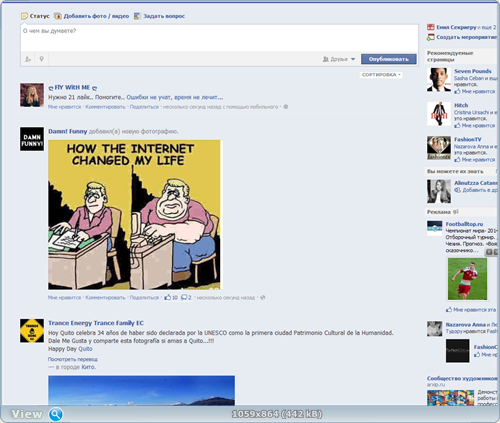Open FlY WitH ME profile picture
Screen dimensions: 500x423
[x=32, y=95]
